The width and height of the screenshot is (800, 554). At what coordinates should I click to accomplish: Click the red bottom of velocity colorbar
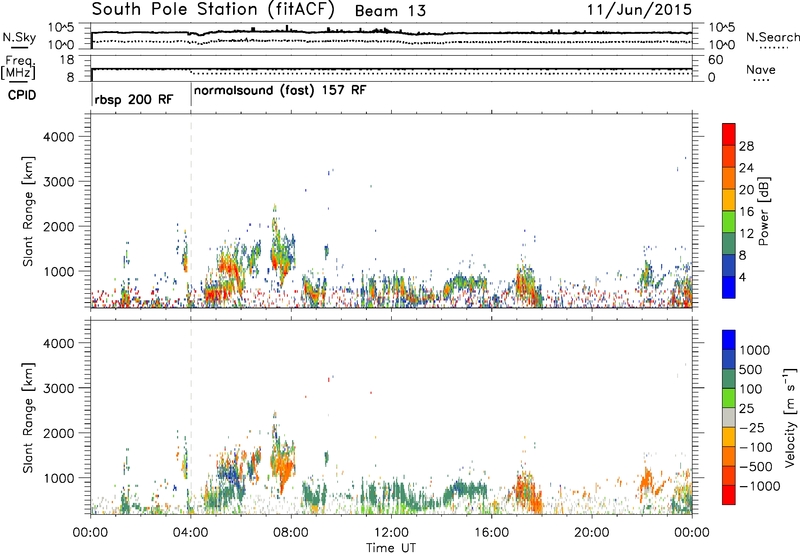coord(729,495)
